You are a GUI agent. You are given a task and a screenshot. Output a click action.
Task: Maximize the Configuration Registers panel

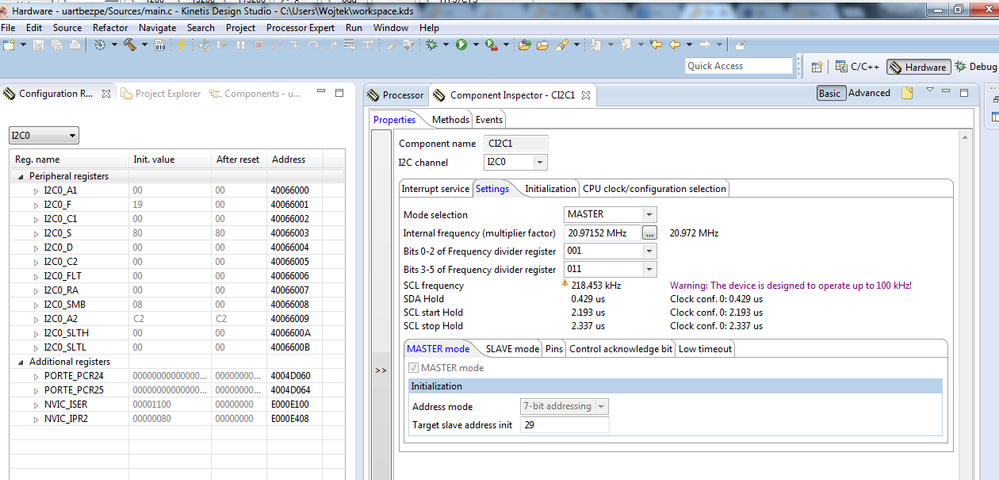(340, 92)
